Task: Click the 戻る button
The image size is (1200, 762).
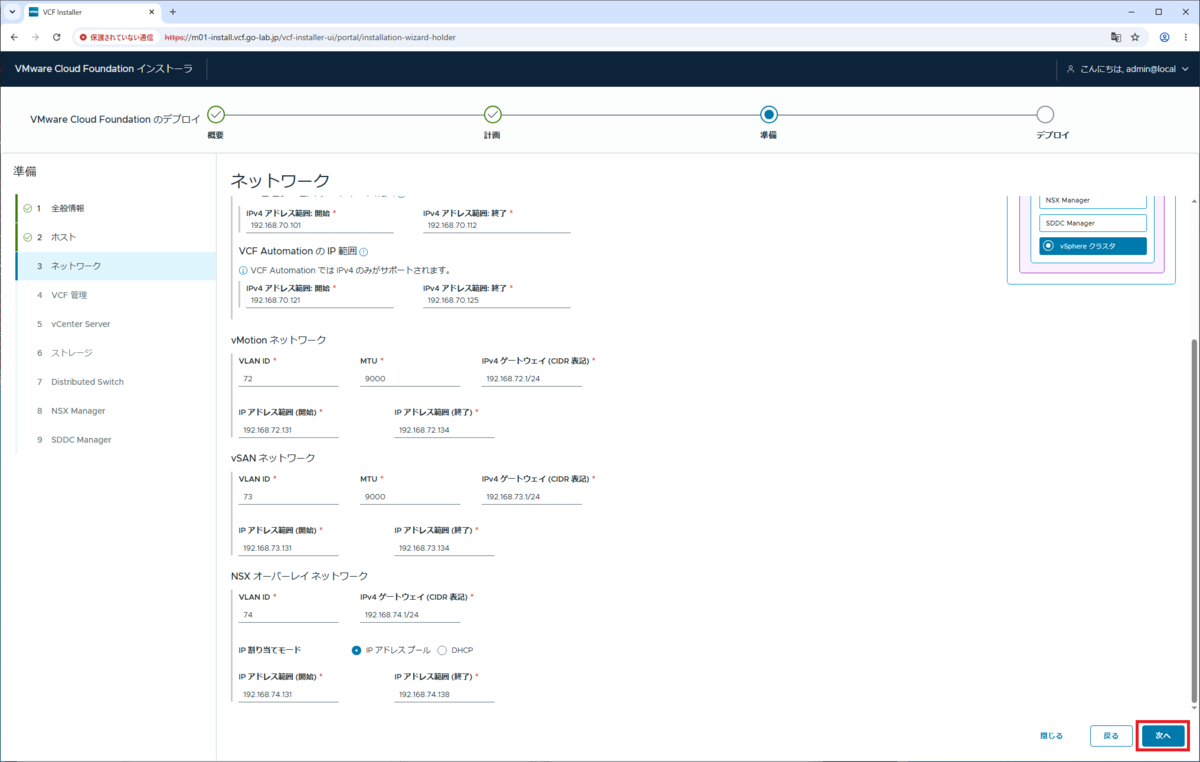Action: click(1111, 735)
